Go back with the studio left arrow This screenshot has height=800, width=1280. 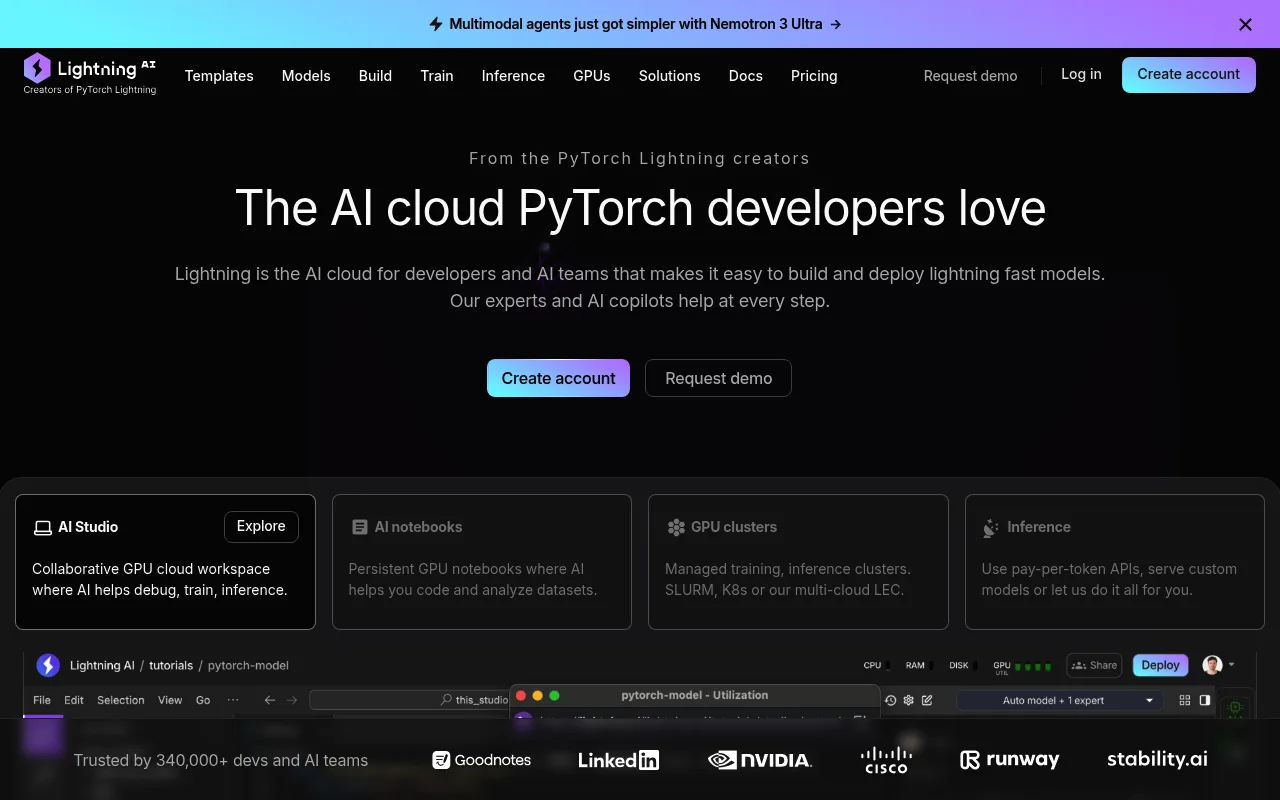click(x=270, y=700)
